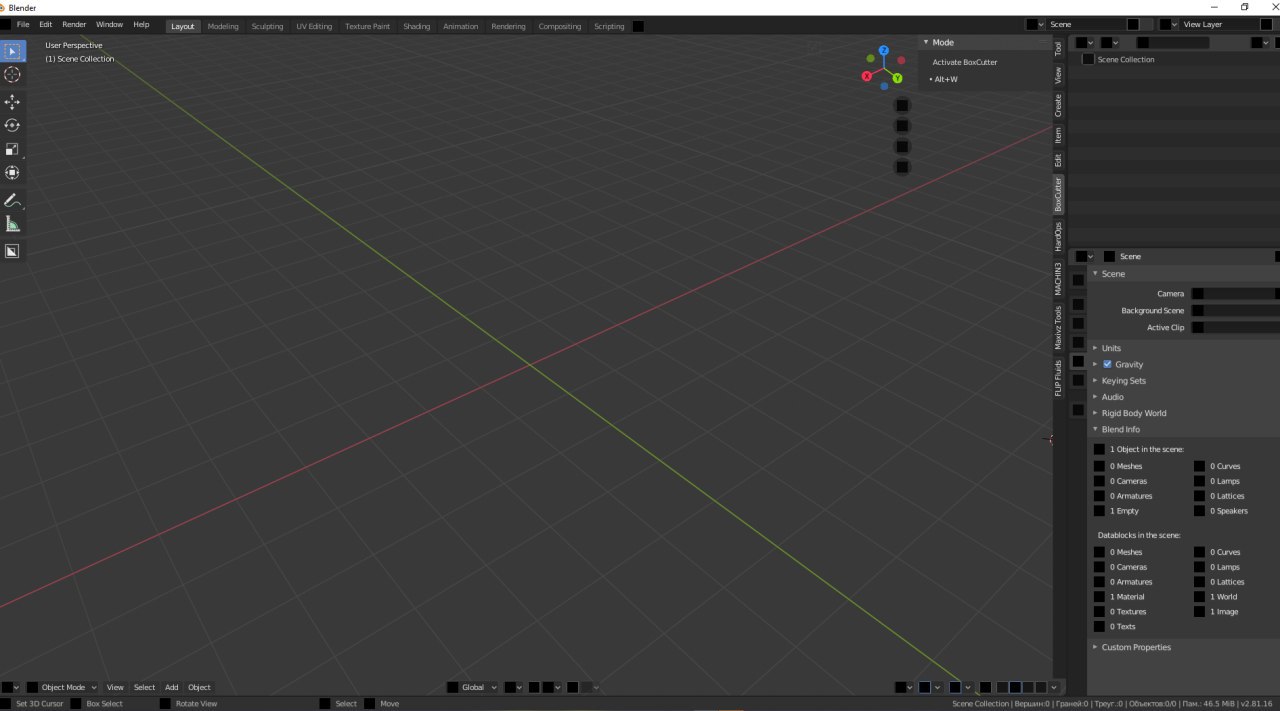This screenshot has width=1280, height=711.
Task: Expand the Keying Sets section
Action: click(x=1095, y=381)
